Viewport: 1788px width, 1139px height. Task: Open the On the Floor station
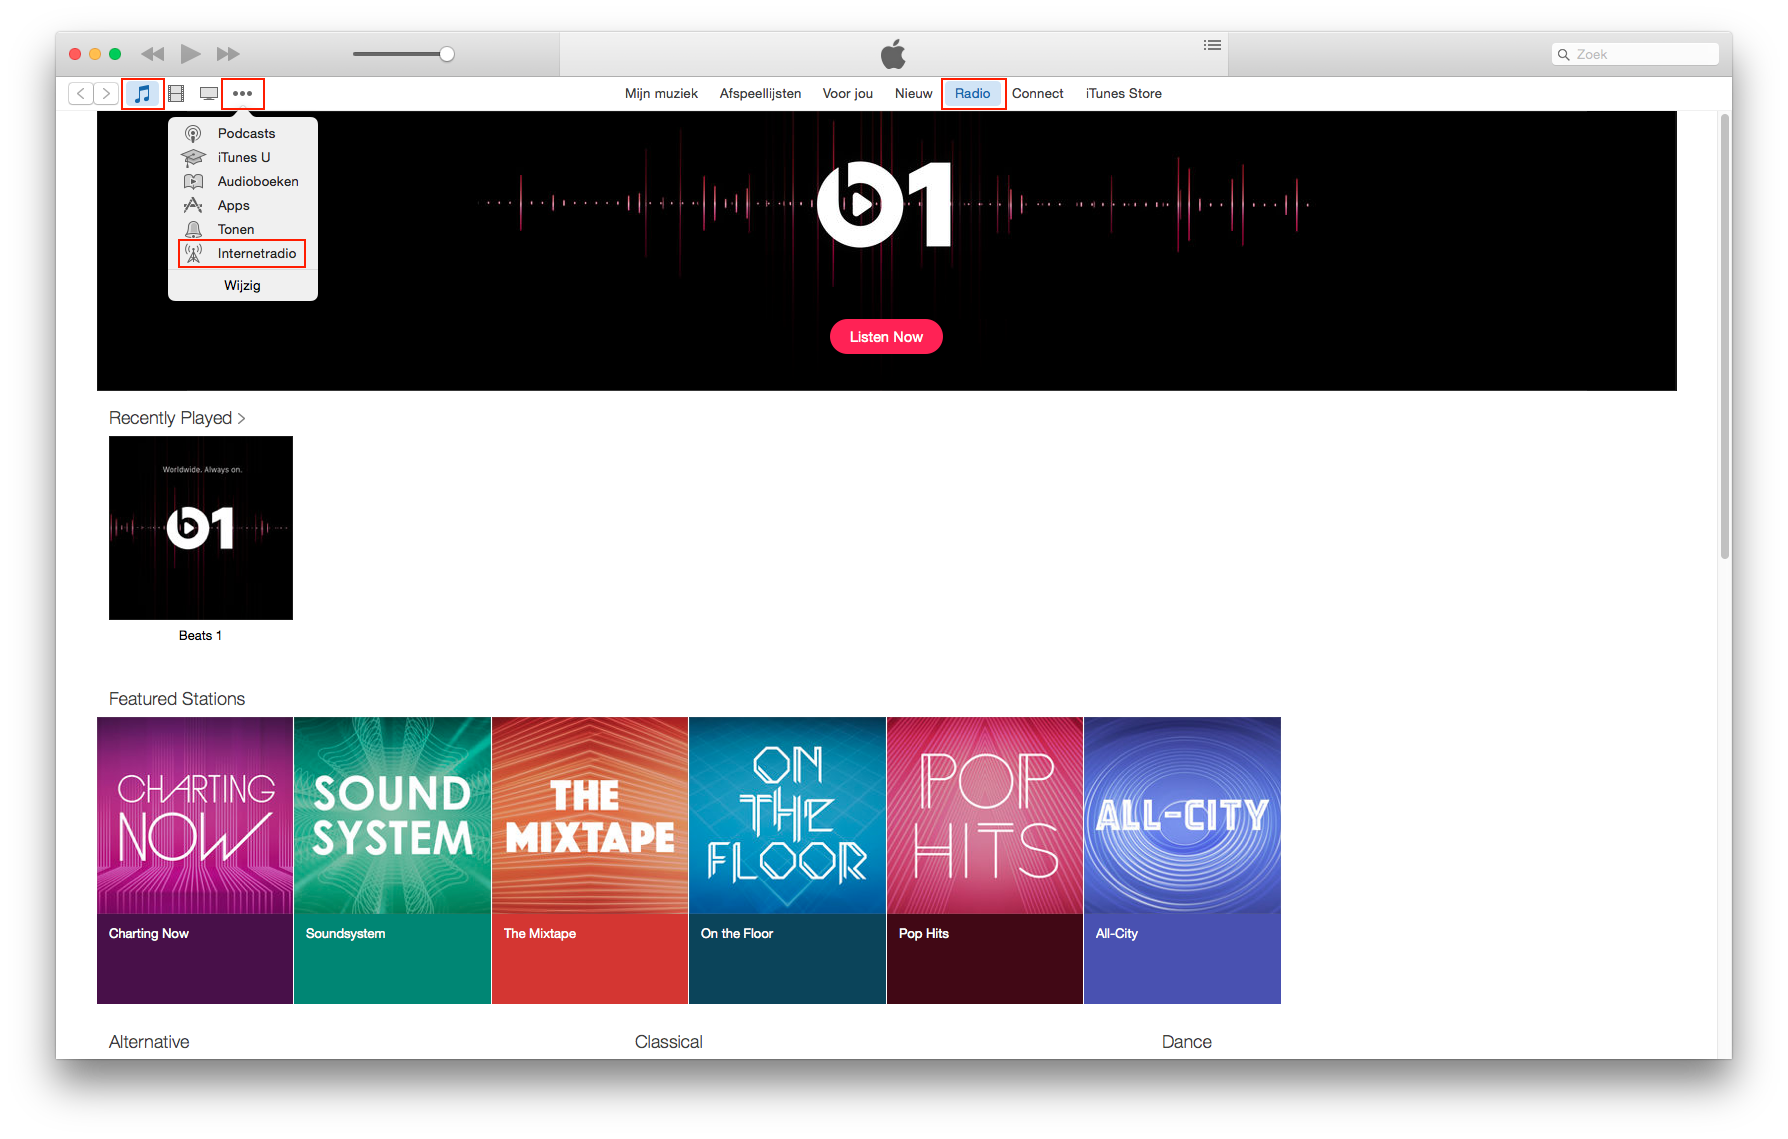point(787,860)
